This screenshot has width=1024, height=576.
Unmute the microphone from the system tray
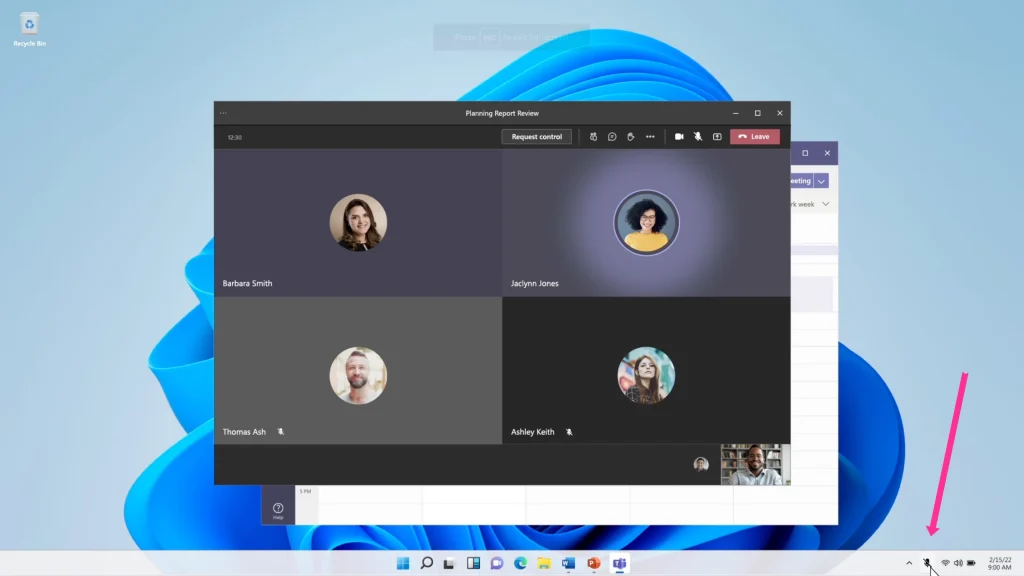(x=926, y=562)
